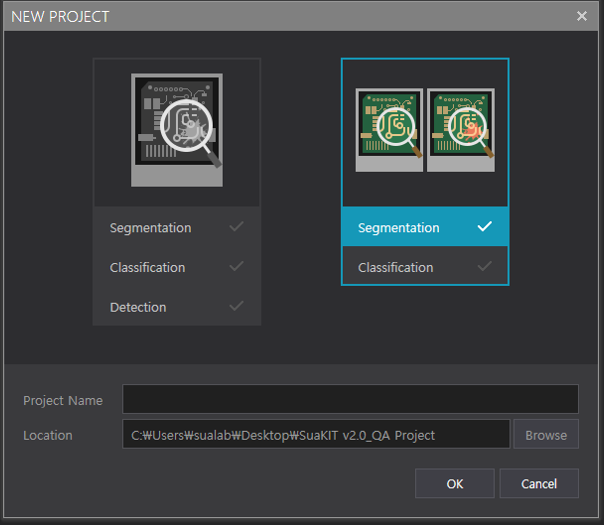The image size is (604, 525).
Task: Click the Project Name input field
Action: click(x=350, y=399)
